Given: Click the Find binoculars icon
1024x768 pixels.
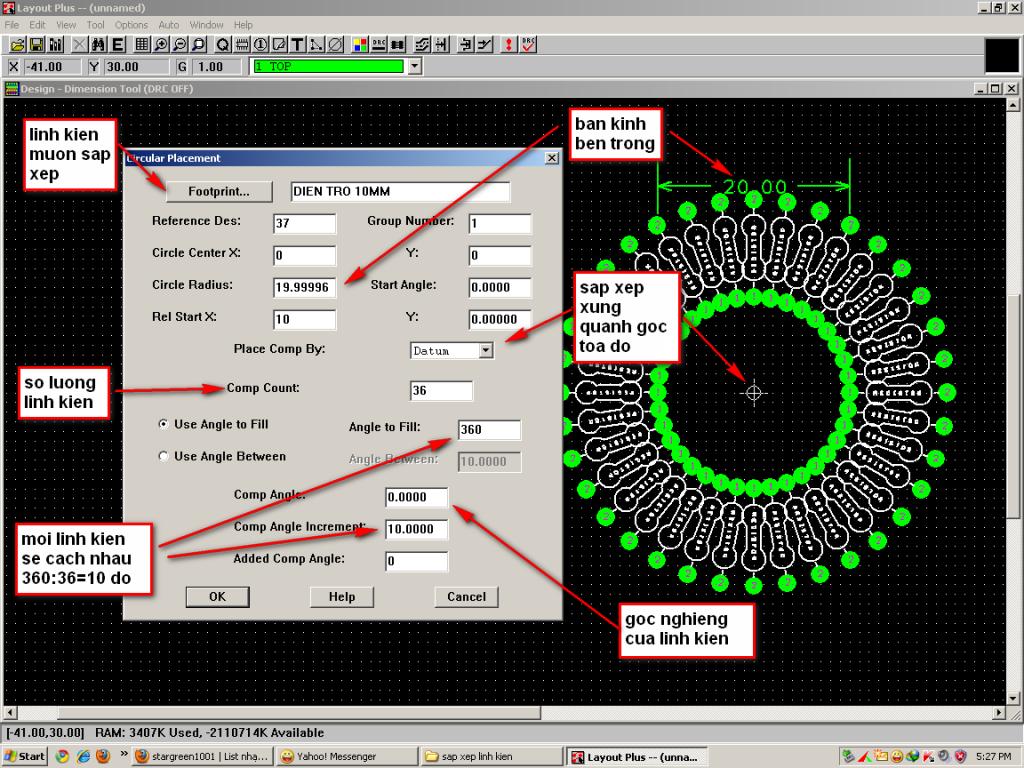Looking at the screenshot, I should 98,45.
